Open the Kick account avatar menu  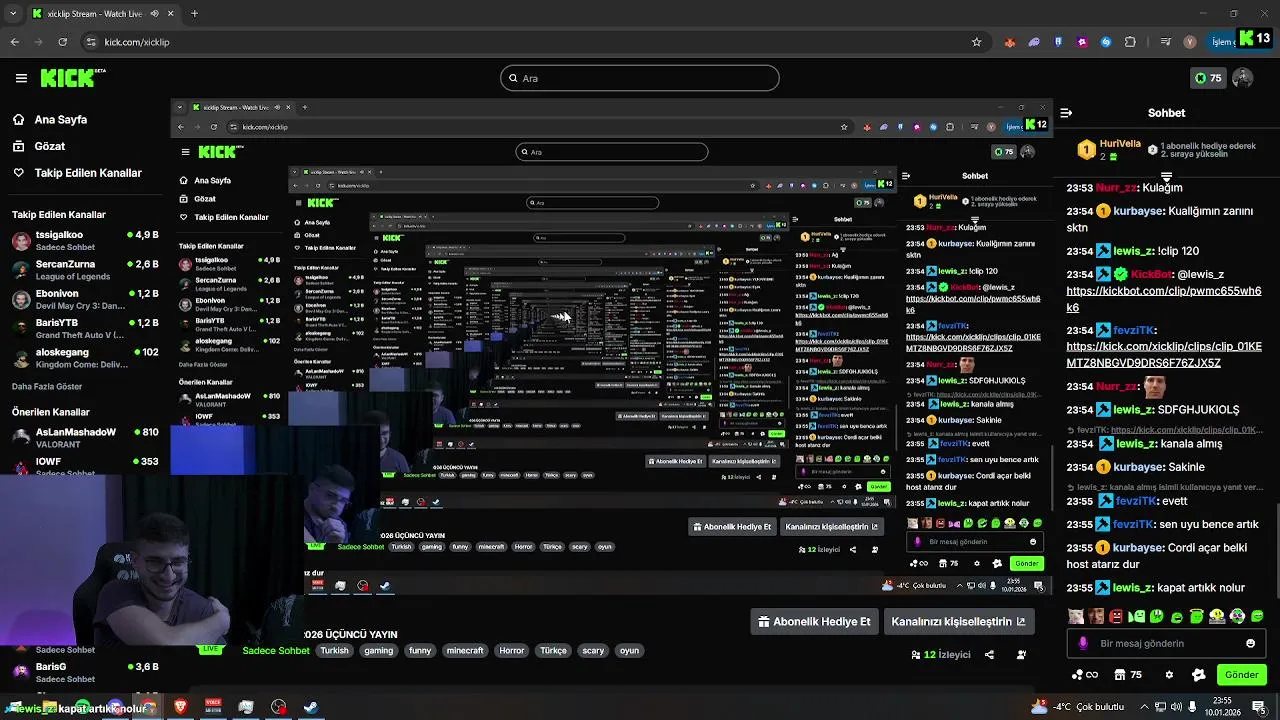coord(1243,78)
